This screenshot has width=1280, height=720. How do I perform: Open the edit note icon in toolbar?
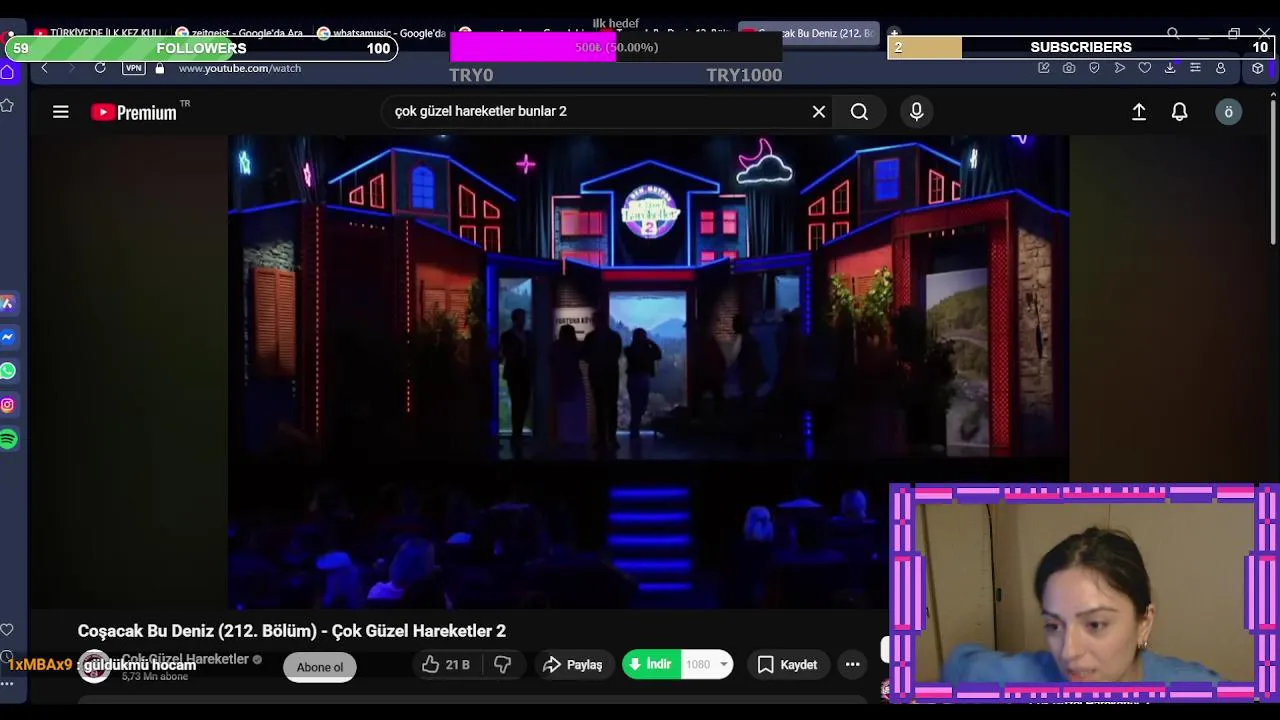click(1044, 68)
